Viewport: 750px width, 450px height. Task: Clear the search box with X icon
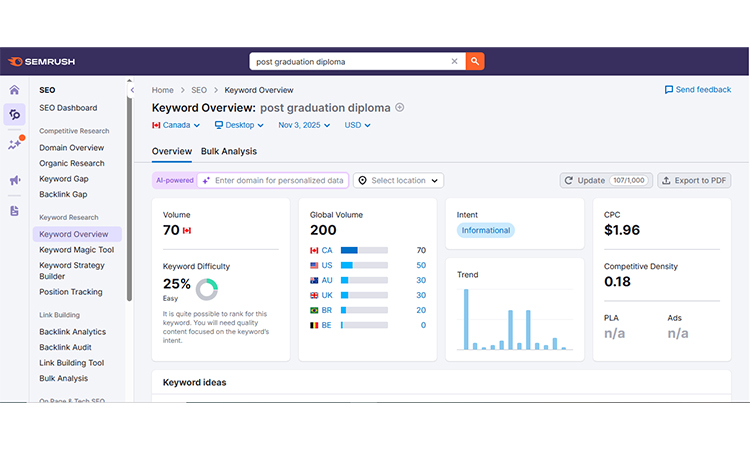tap(454, 61)
